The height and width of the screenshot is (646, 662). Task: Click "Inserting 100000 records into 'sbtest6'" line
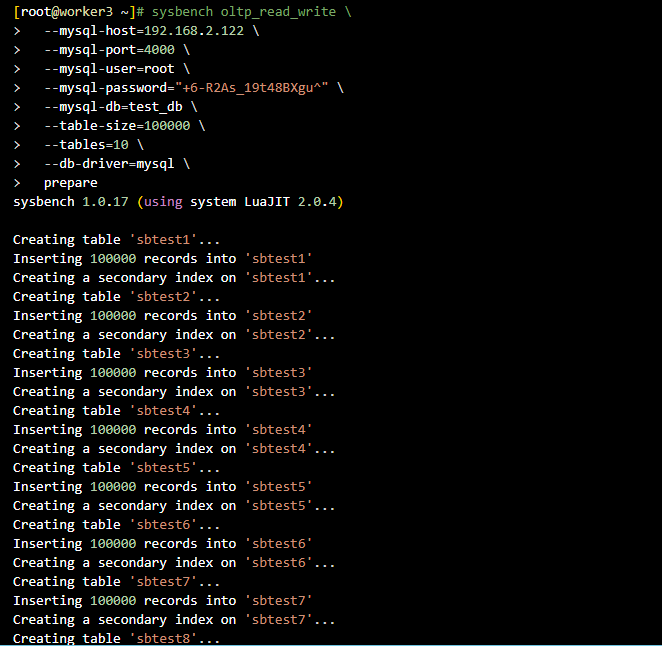pyautogui.click(x=163, y=544)
